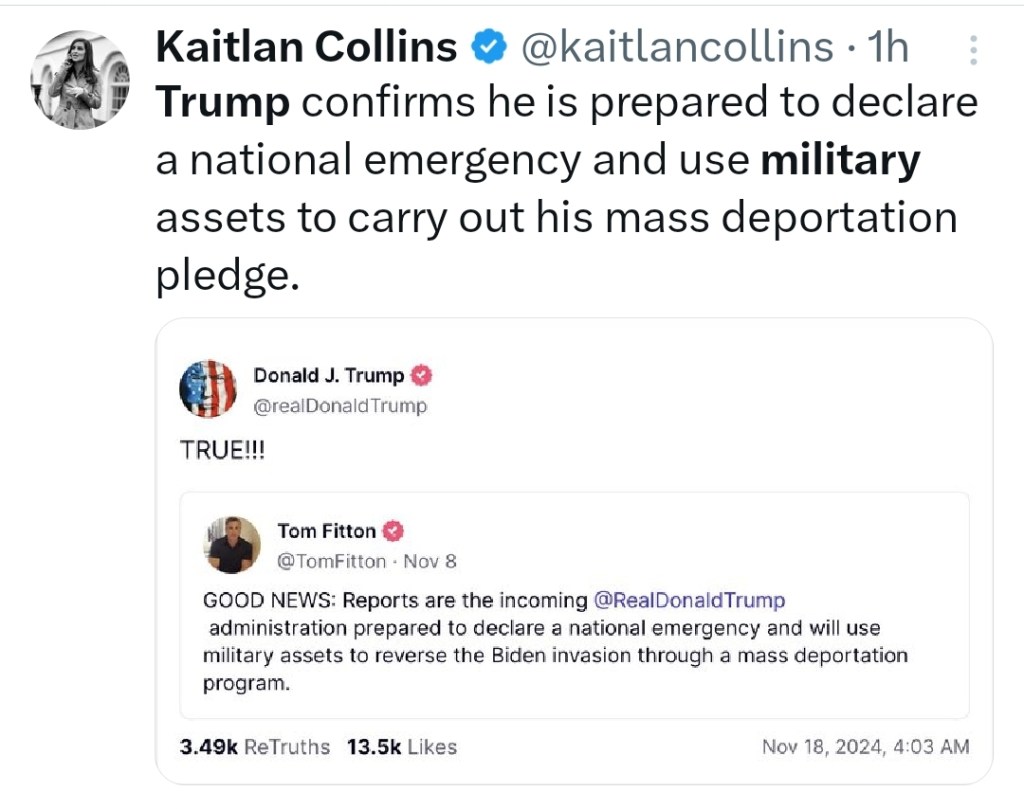
Task: Click the TRUE!!! post text
Action: pos(222,450)
